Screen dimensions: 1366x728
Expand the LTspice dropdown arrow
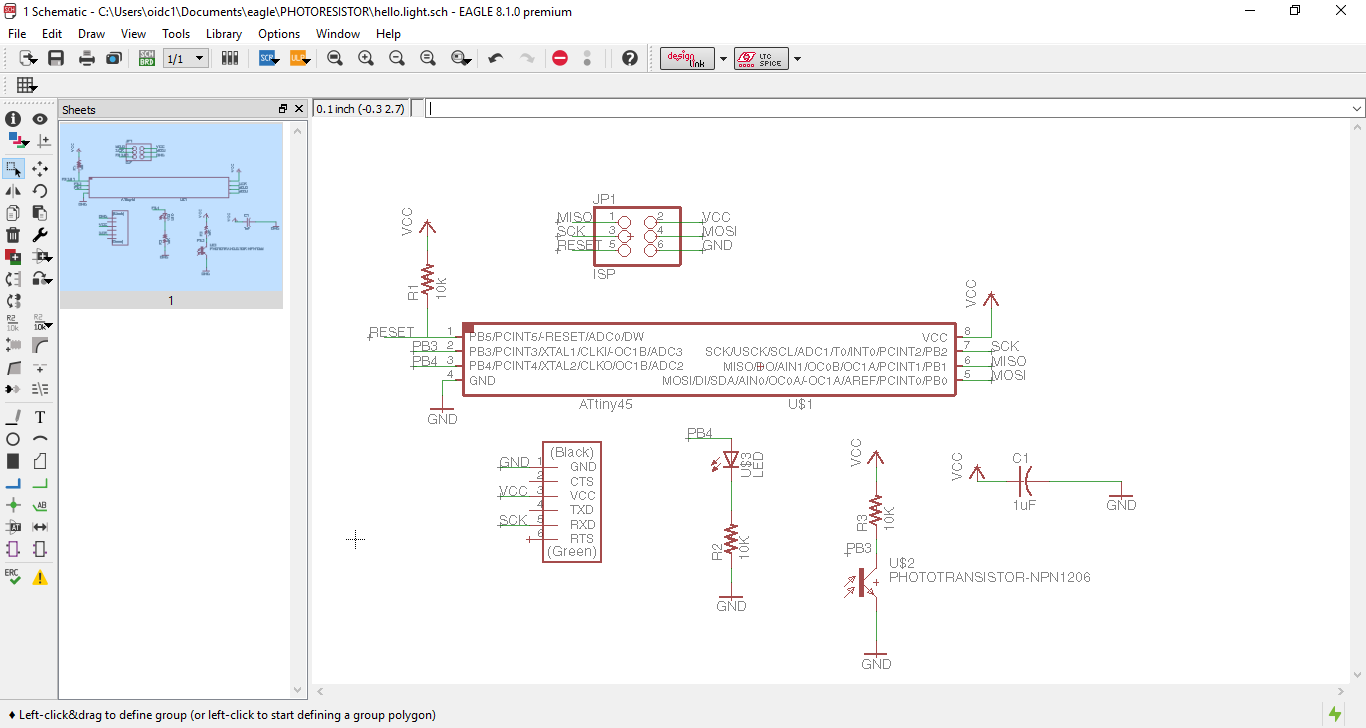797,59
